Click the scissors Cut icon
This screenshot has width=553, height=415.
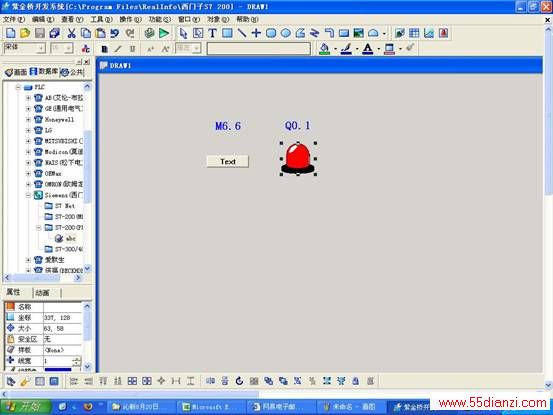[x=72, y=33]
